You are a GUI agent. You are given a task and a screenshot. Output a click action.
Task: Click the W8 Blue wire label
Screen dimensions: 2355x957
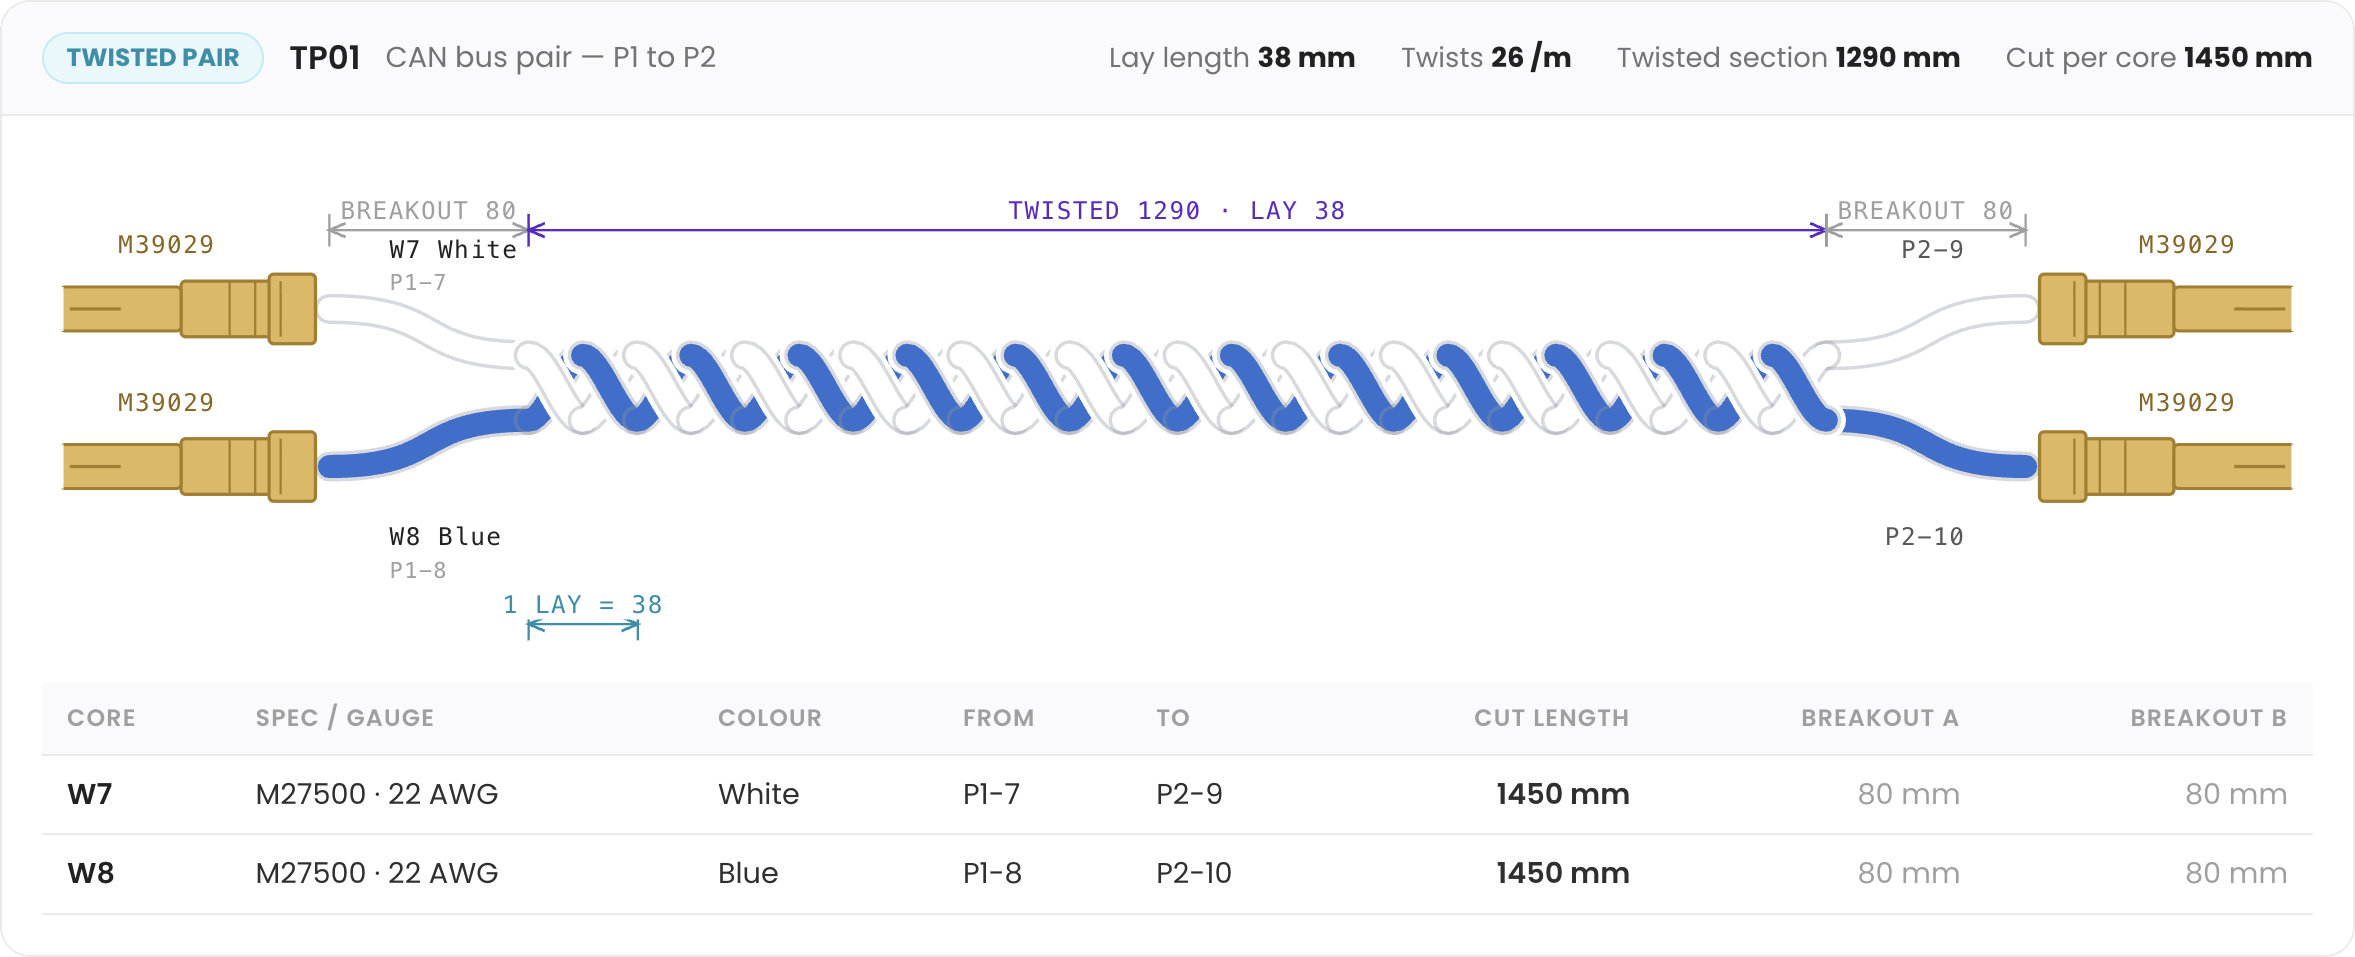pos(445,537)
